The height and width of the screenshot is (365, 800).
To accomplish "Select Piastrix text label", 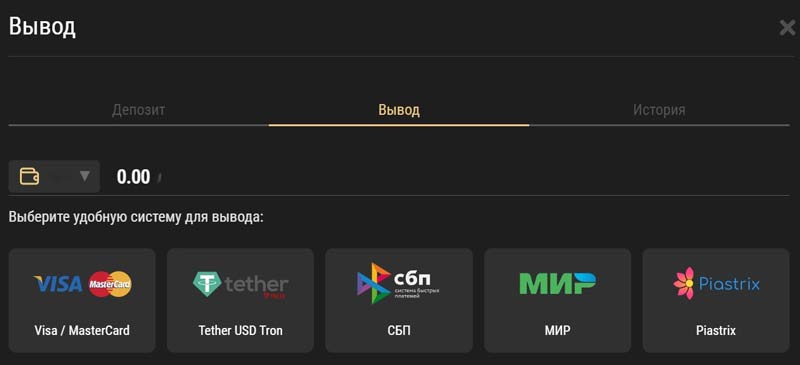I will point(716,330).
